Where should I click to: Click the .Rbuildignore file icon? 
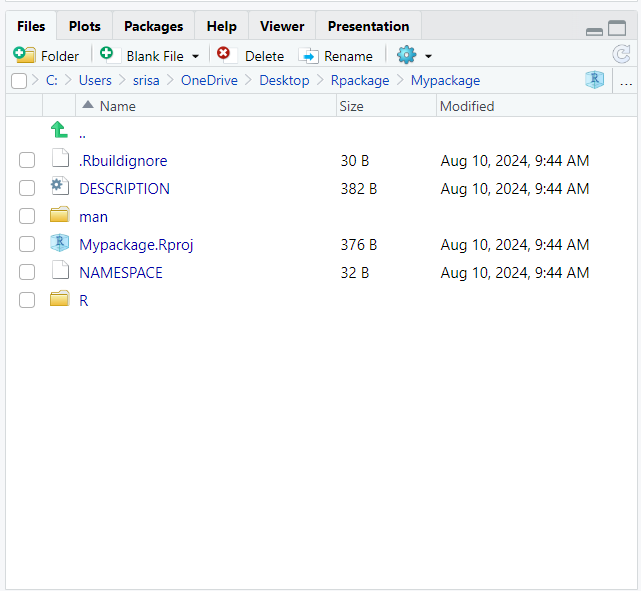pos(60,158)
